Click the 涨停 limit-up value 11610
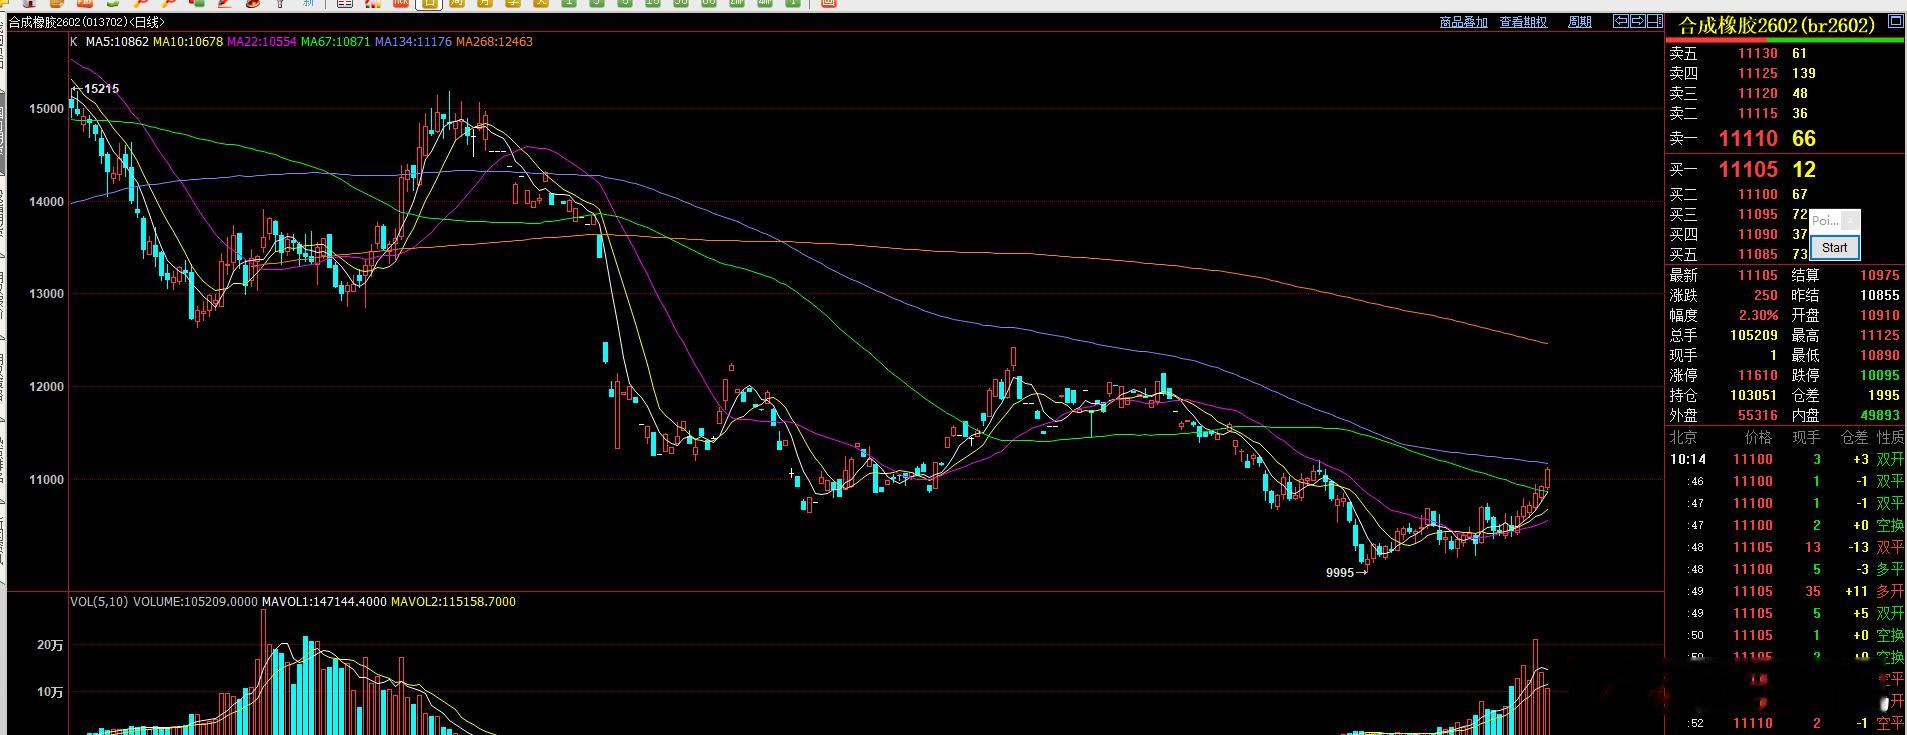 click(1758, 376)
